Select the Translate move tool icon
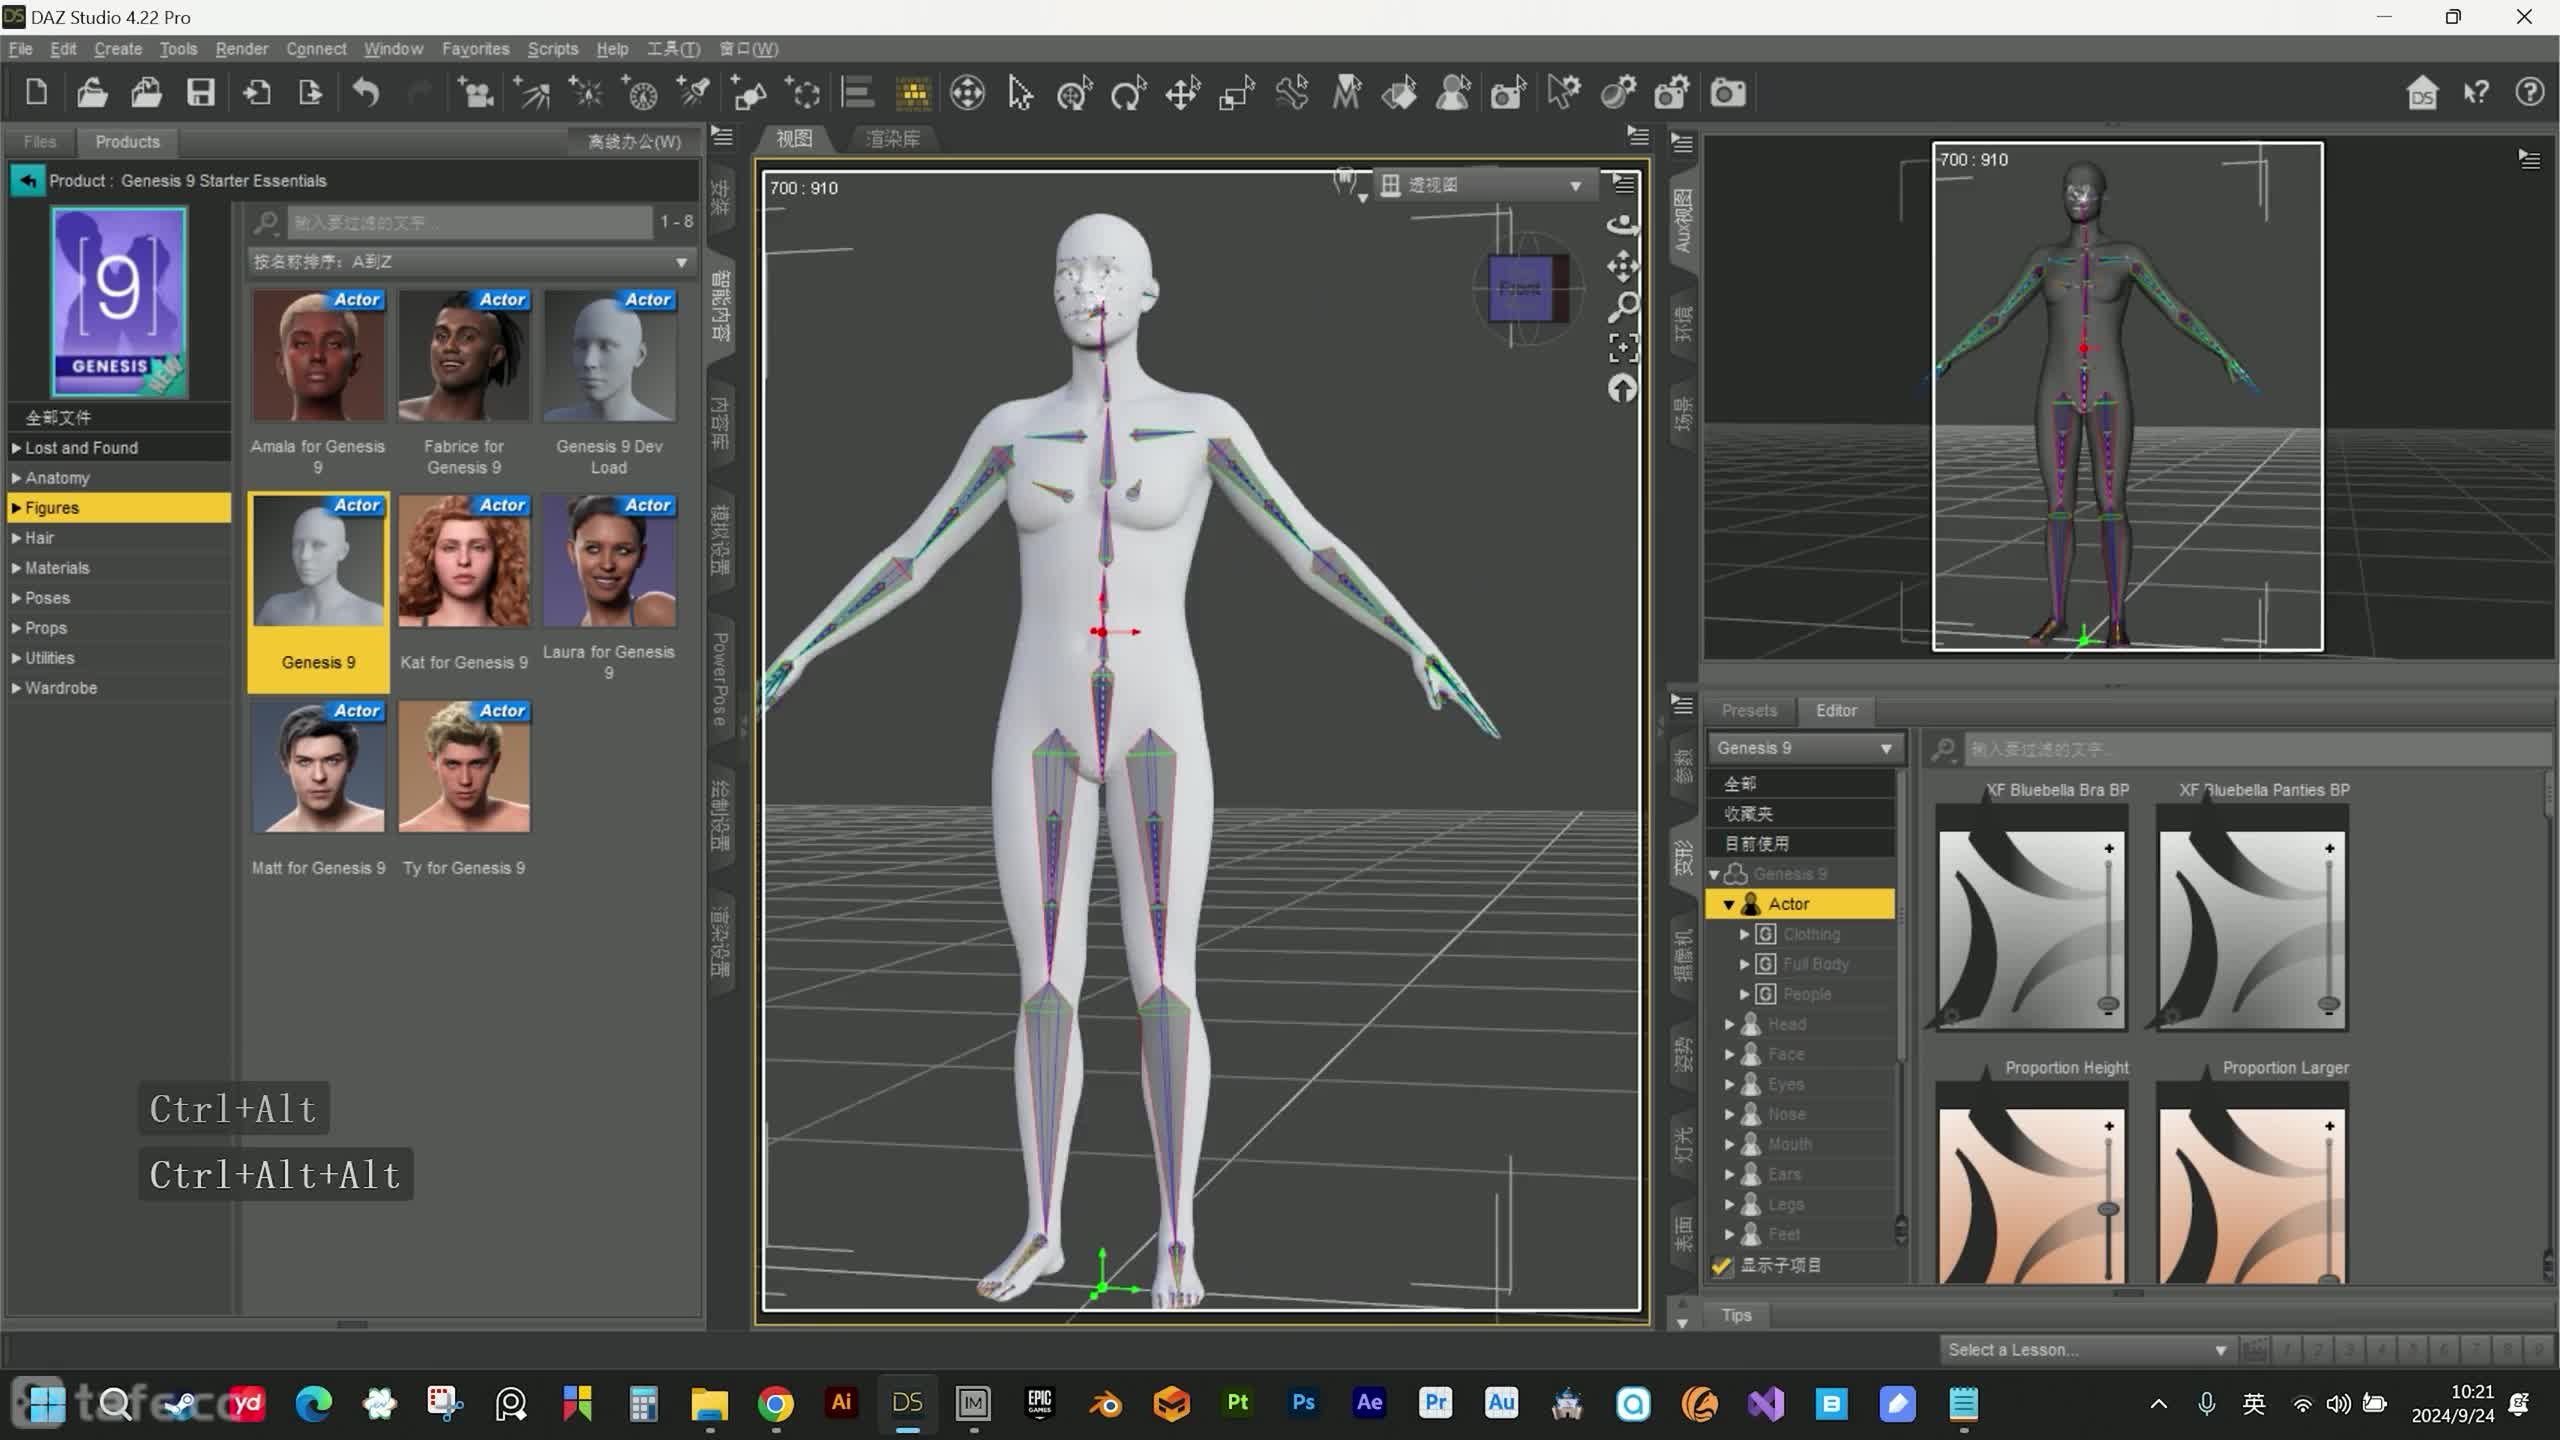Viewport: 2560px width, 1440px height. click(1183, 94)
